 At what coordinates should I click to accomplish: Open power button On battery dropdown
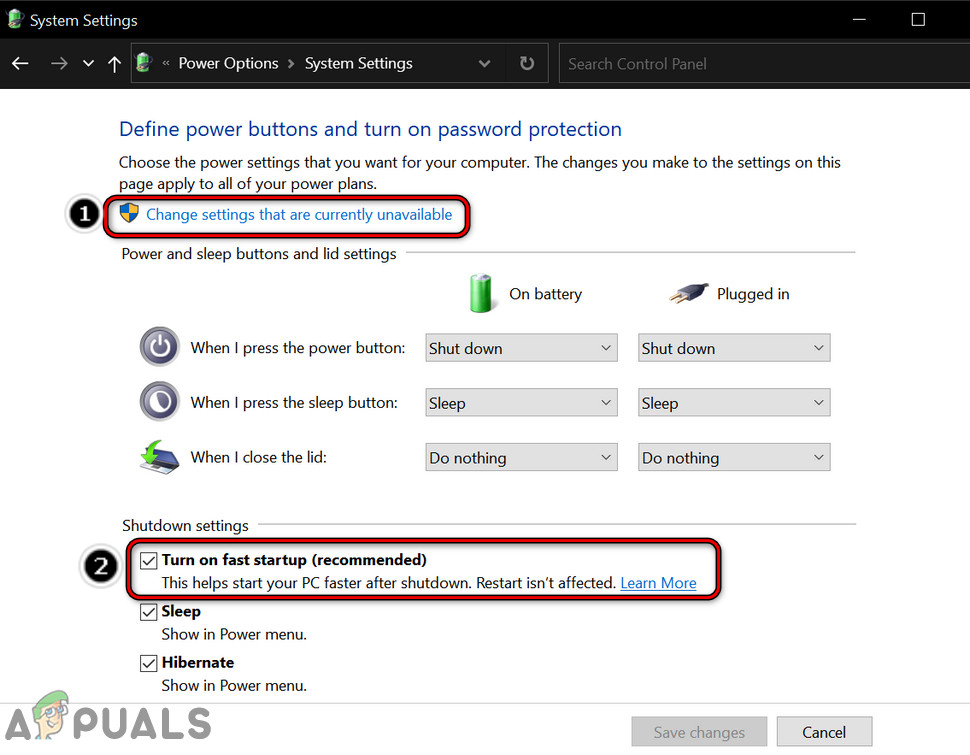click(520, 348)
